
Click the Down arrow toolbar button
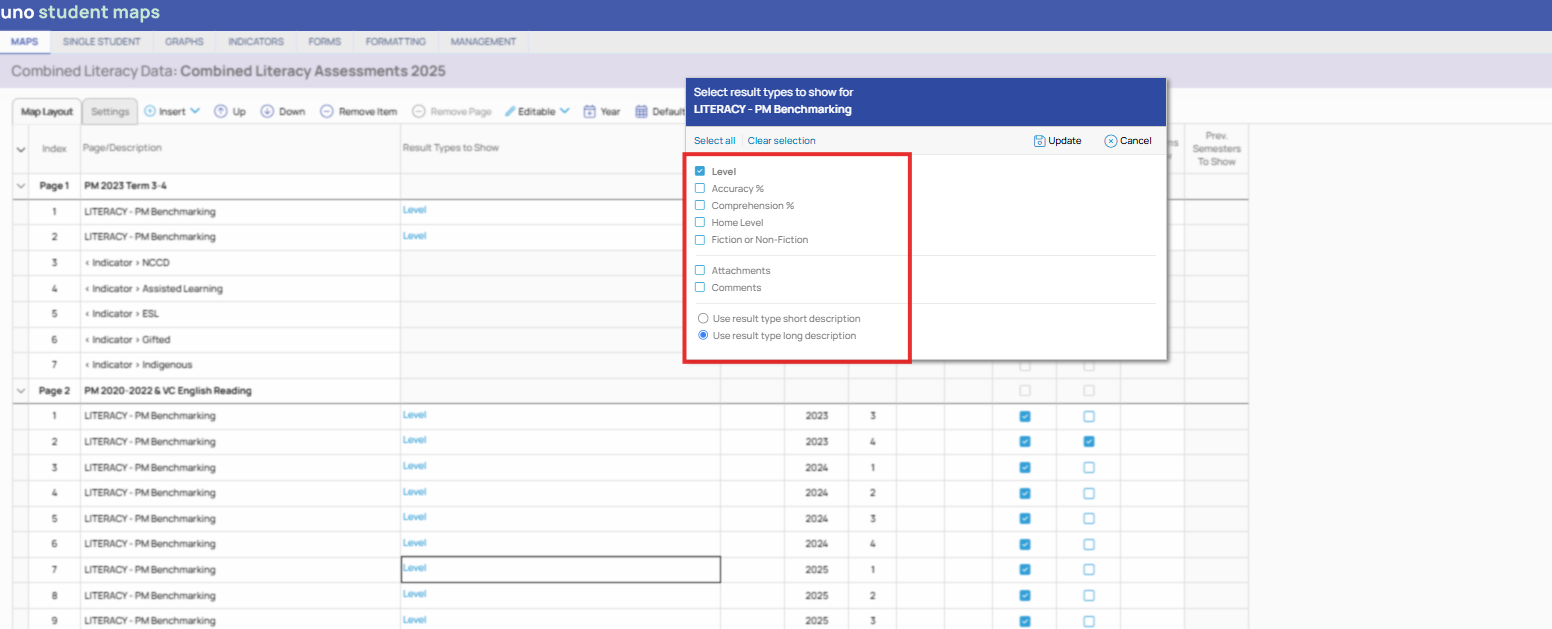click(283, 112)
